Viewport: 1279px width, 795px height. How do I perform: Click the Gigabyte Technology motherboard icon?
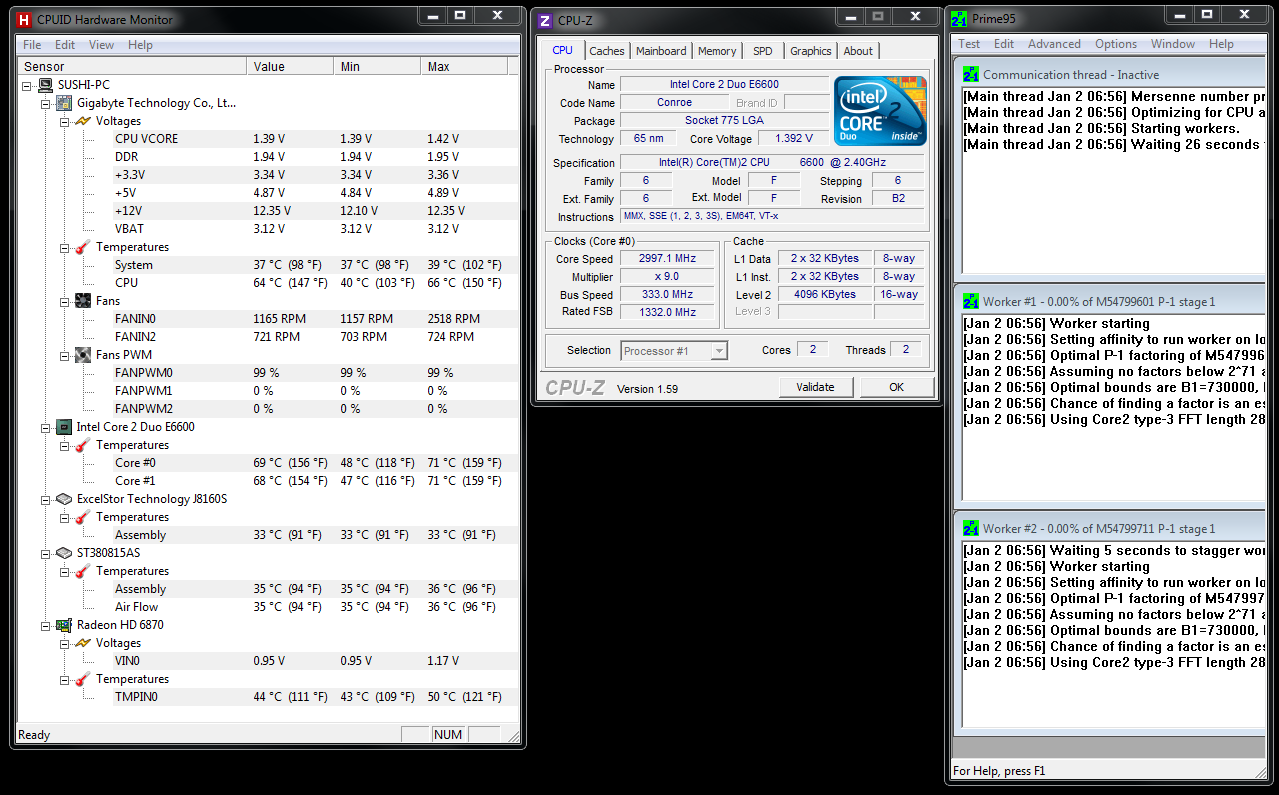click(x=64, y=103)
